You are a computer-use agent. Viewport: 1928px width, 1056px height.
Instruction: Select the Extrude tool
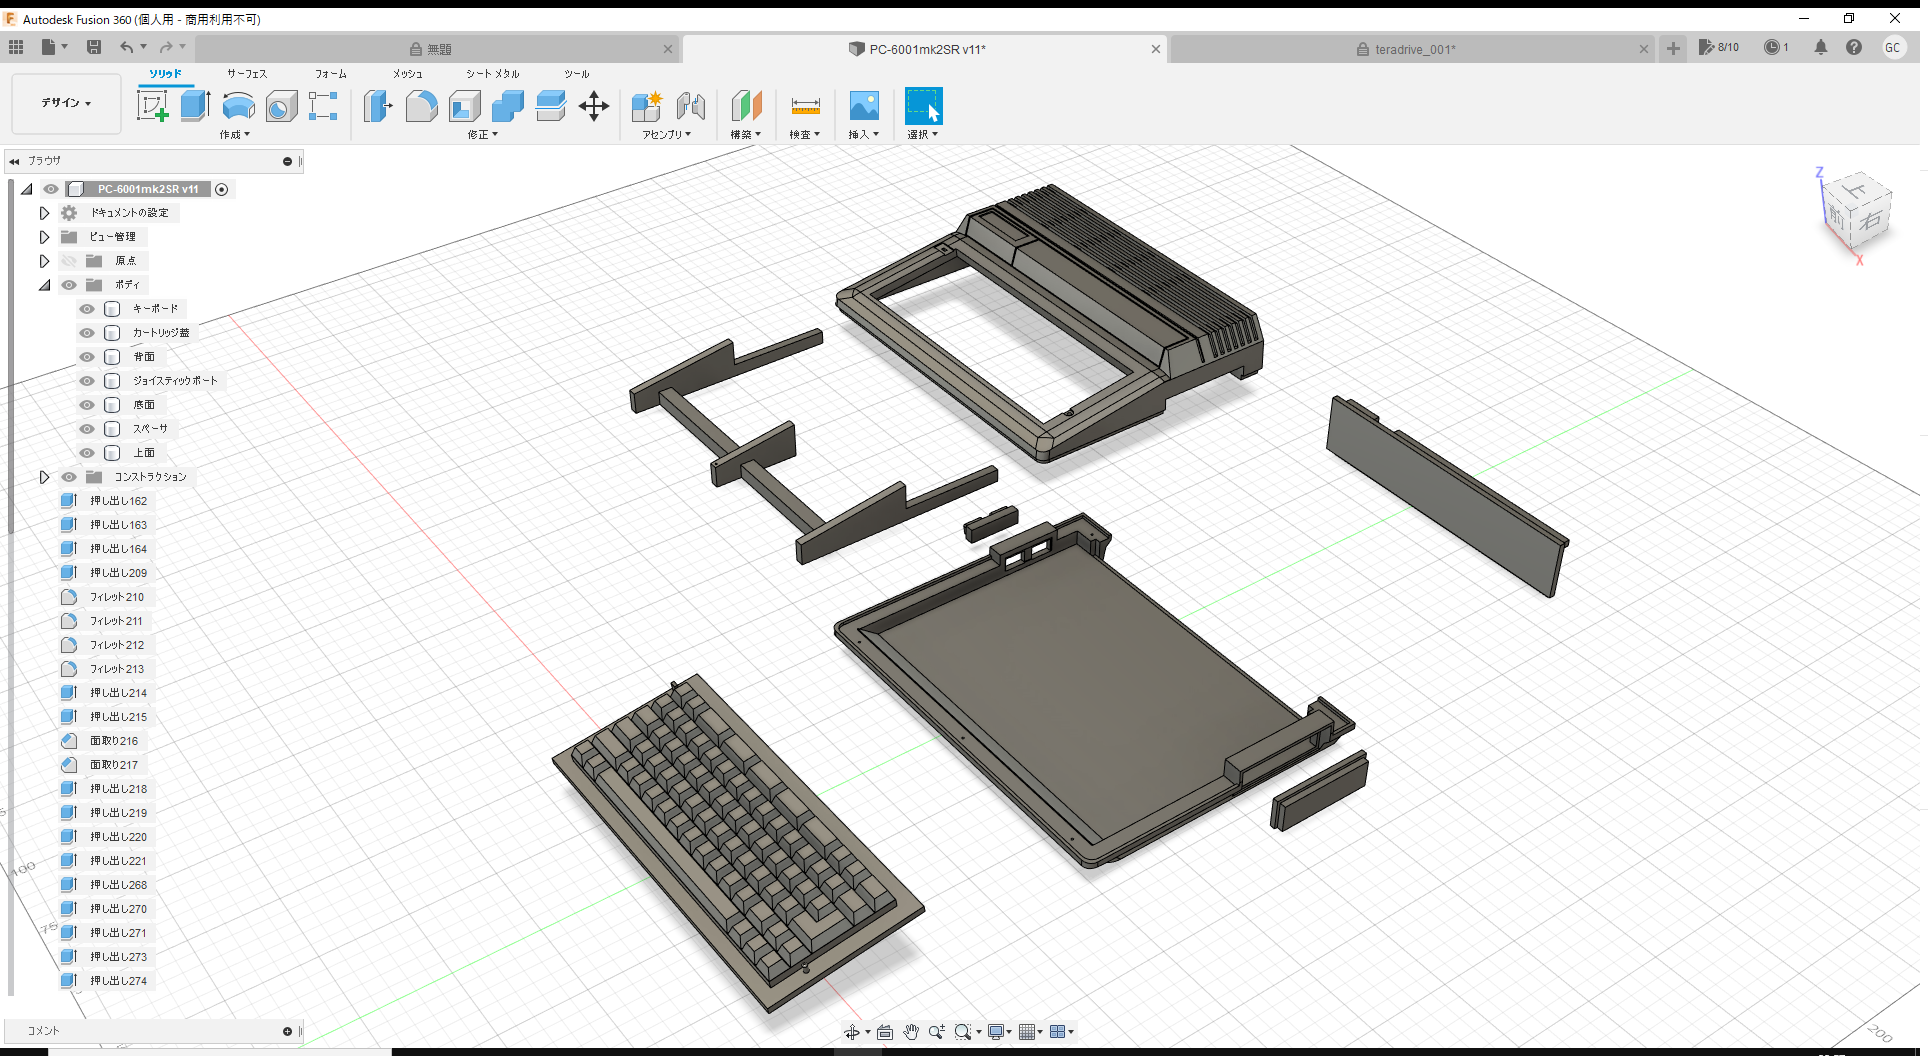coord(194,105)
